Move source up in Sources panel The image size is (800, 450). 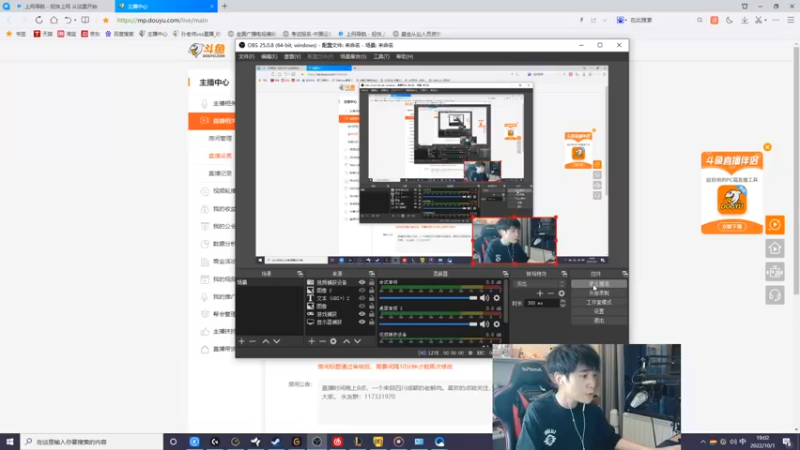point(346,341)
